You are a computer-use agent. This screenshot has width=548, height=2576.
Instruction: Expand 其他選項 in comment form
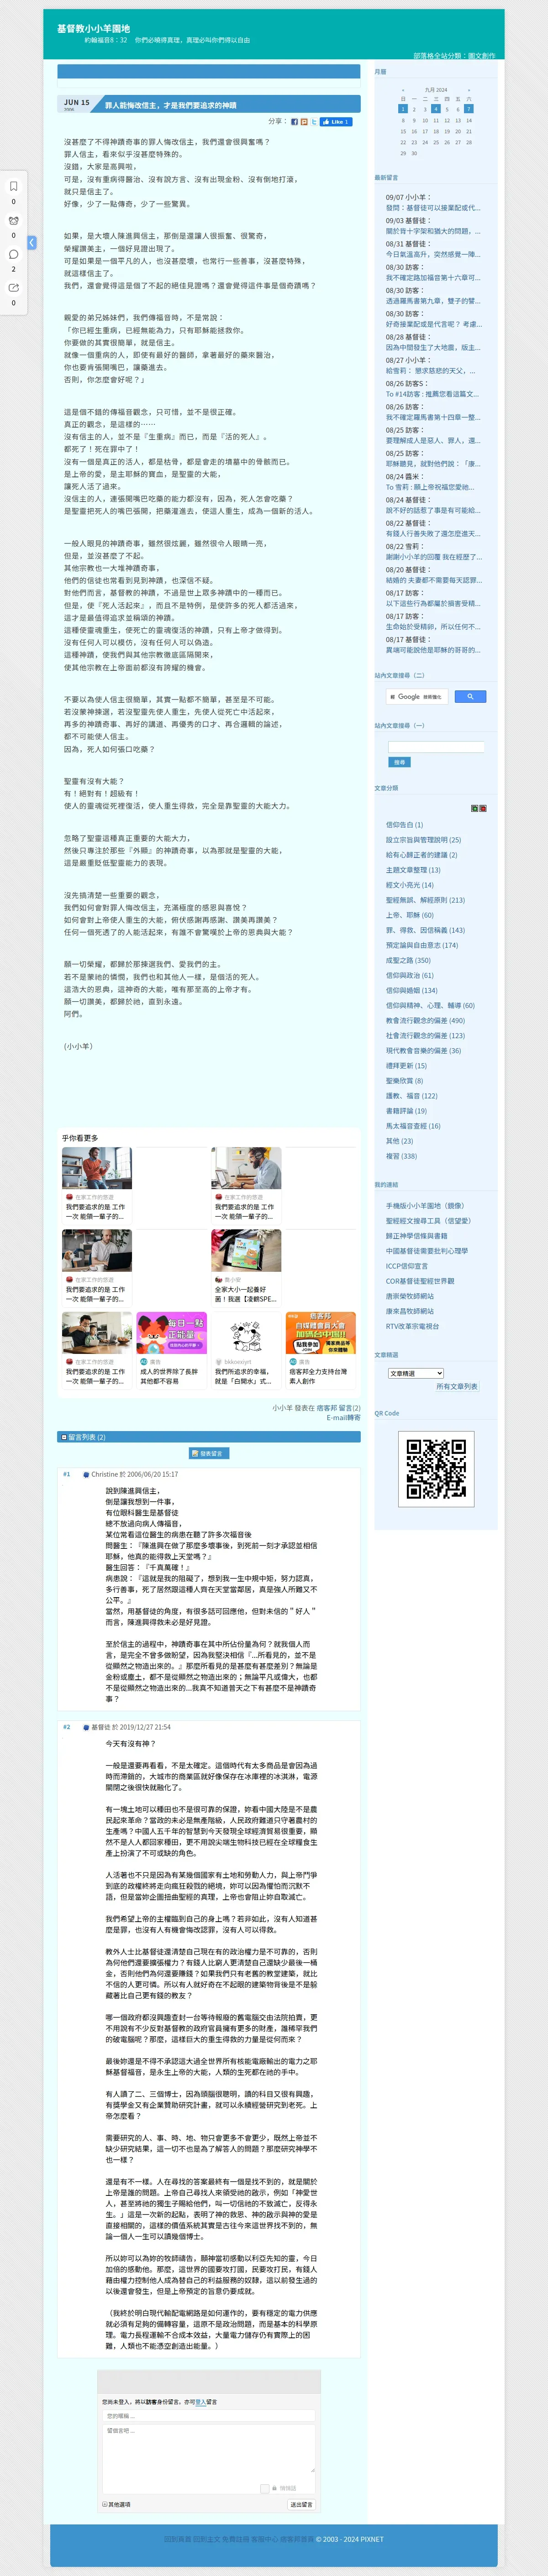116,2505
